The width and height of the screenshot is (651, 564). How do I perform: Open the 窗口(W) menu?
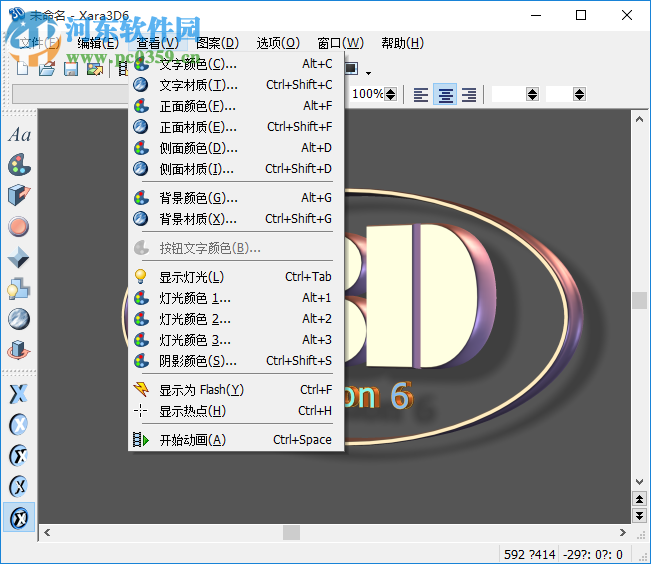[340, 43]
